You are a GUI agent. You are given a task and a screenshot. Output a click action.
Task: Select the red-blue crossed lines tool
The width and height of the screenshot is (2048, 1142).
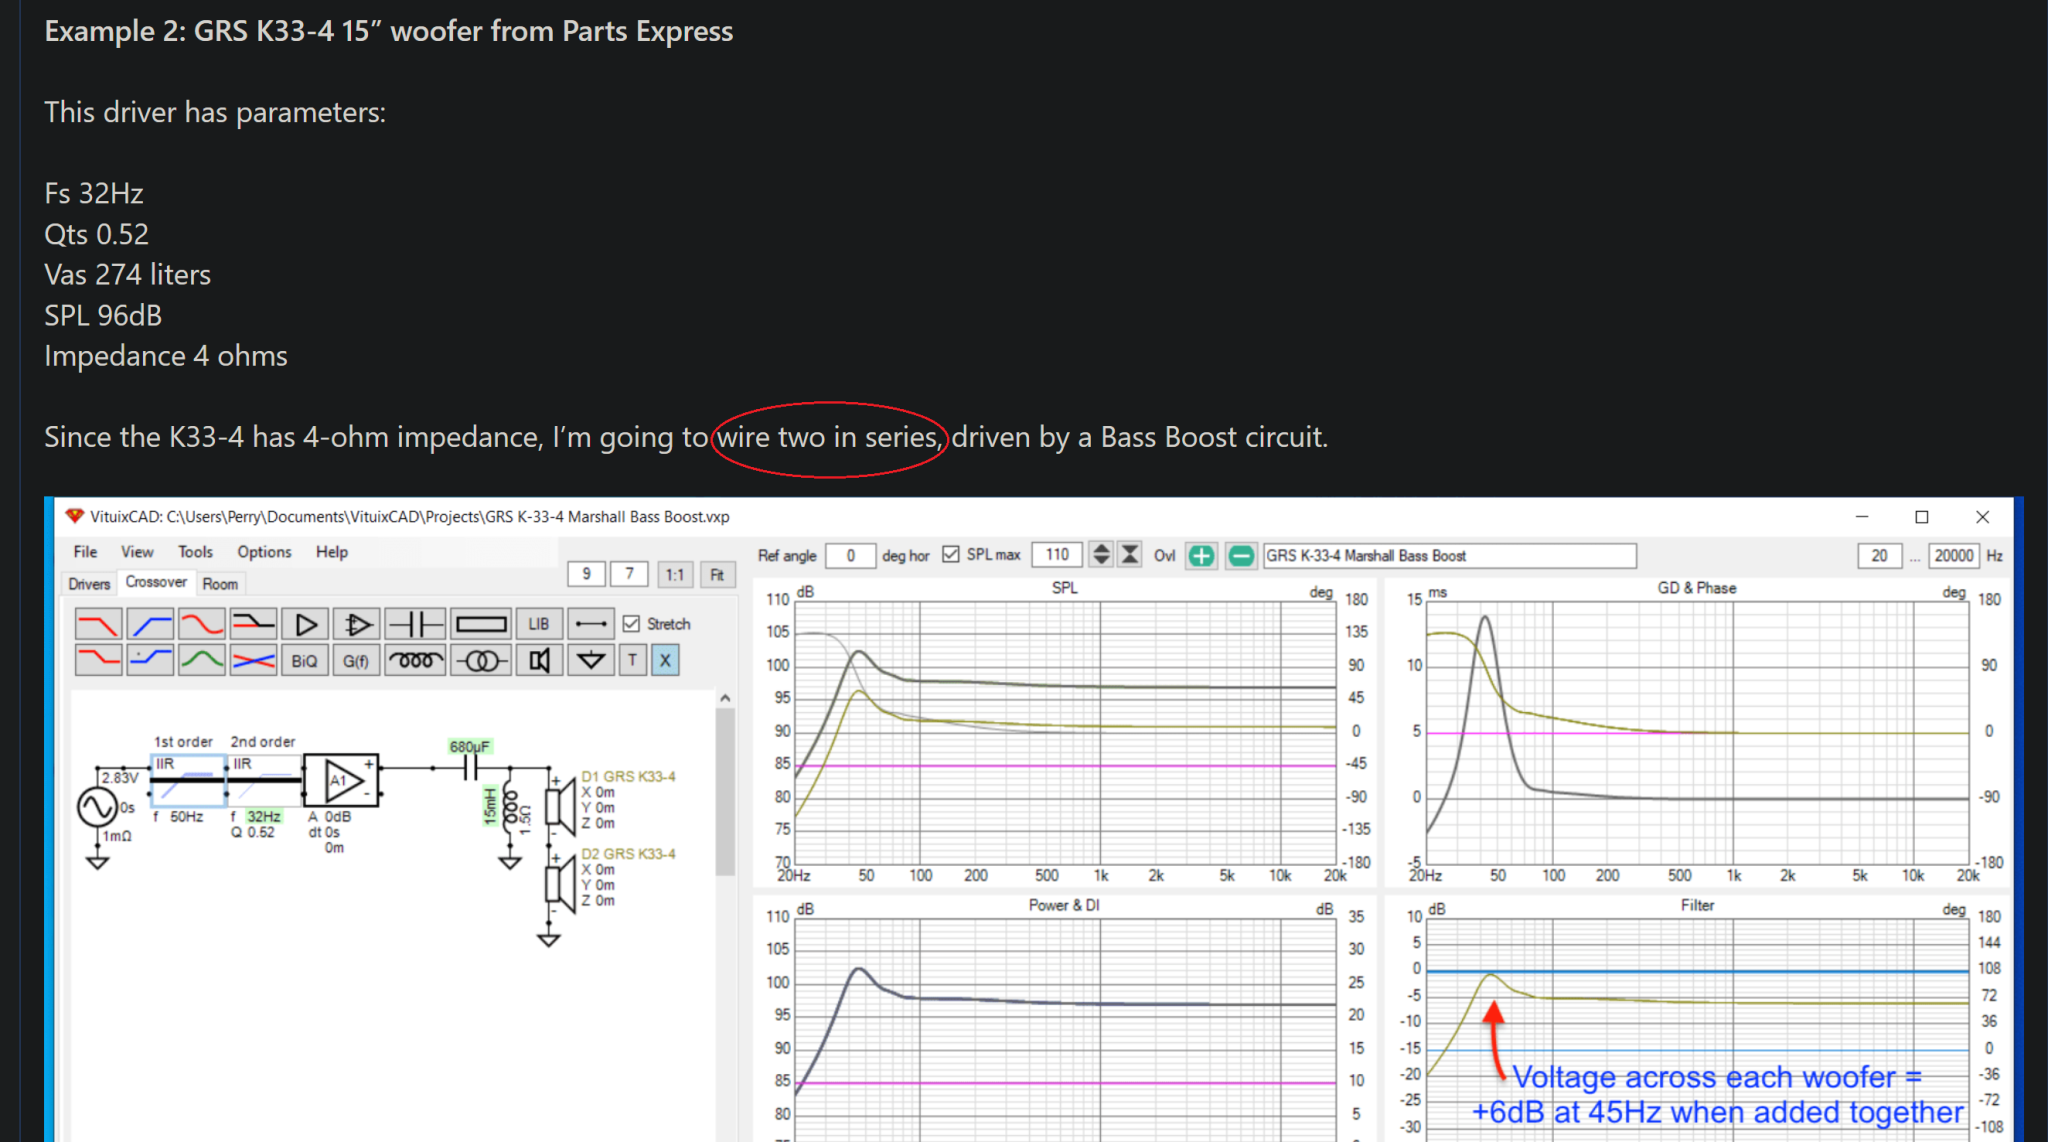point(253,660)
